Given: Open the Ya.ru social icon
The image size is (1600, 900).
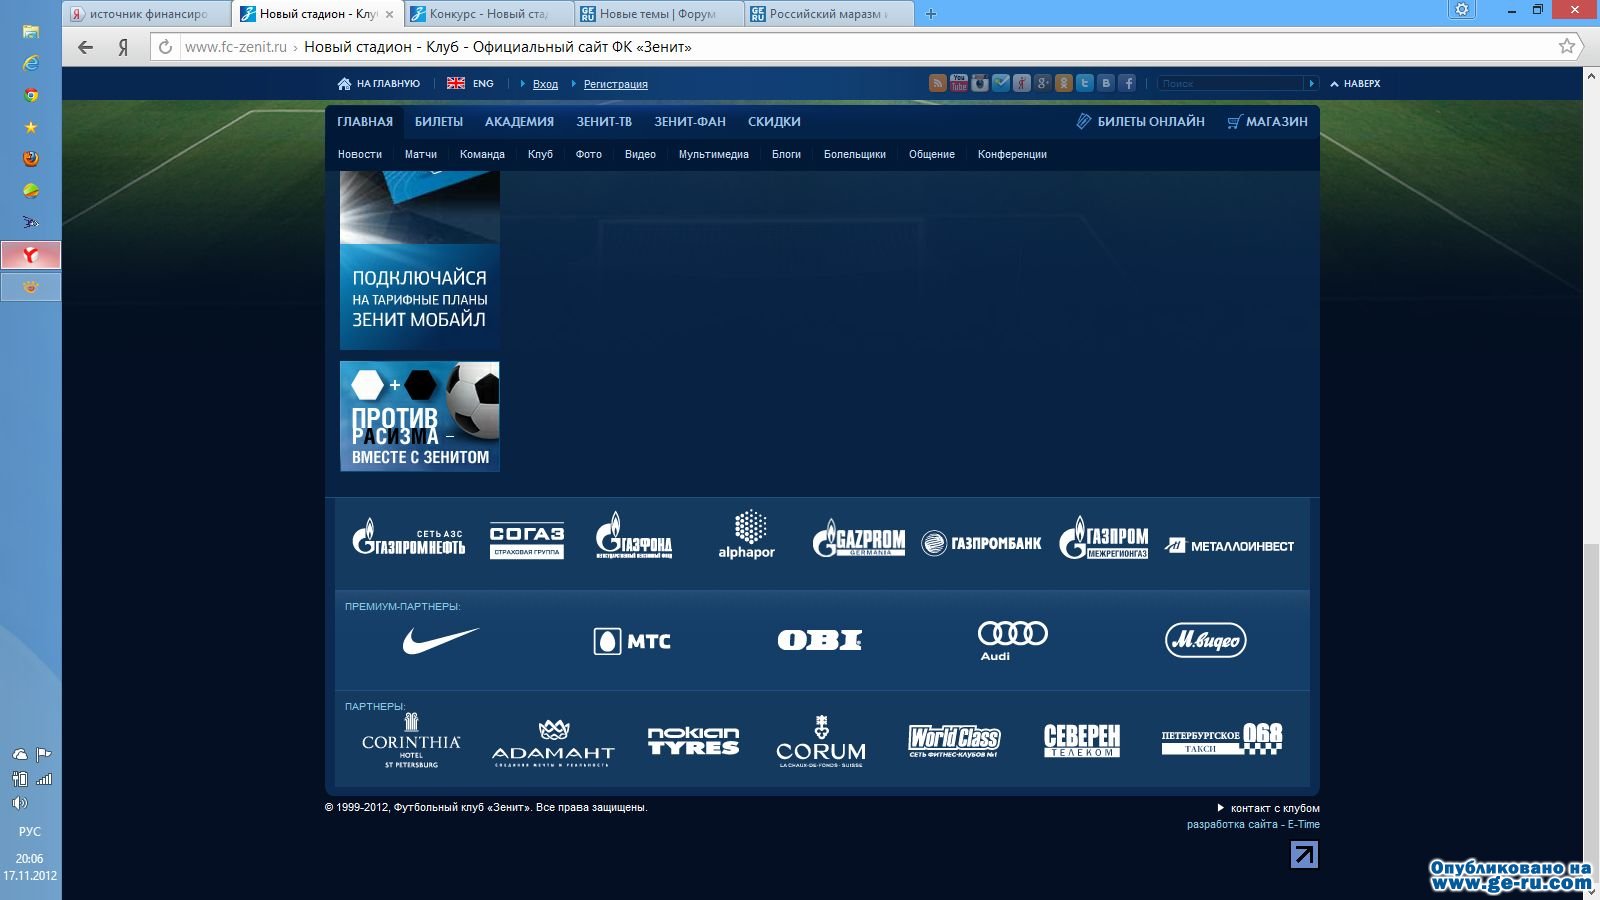Looking at the screenshot, I should click(x=1021, y=83).
